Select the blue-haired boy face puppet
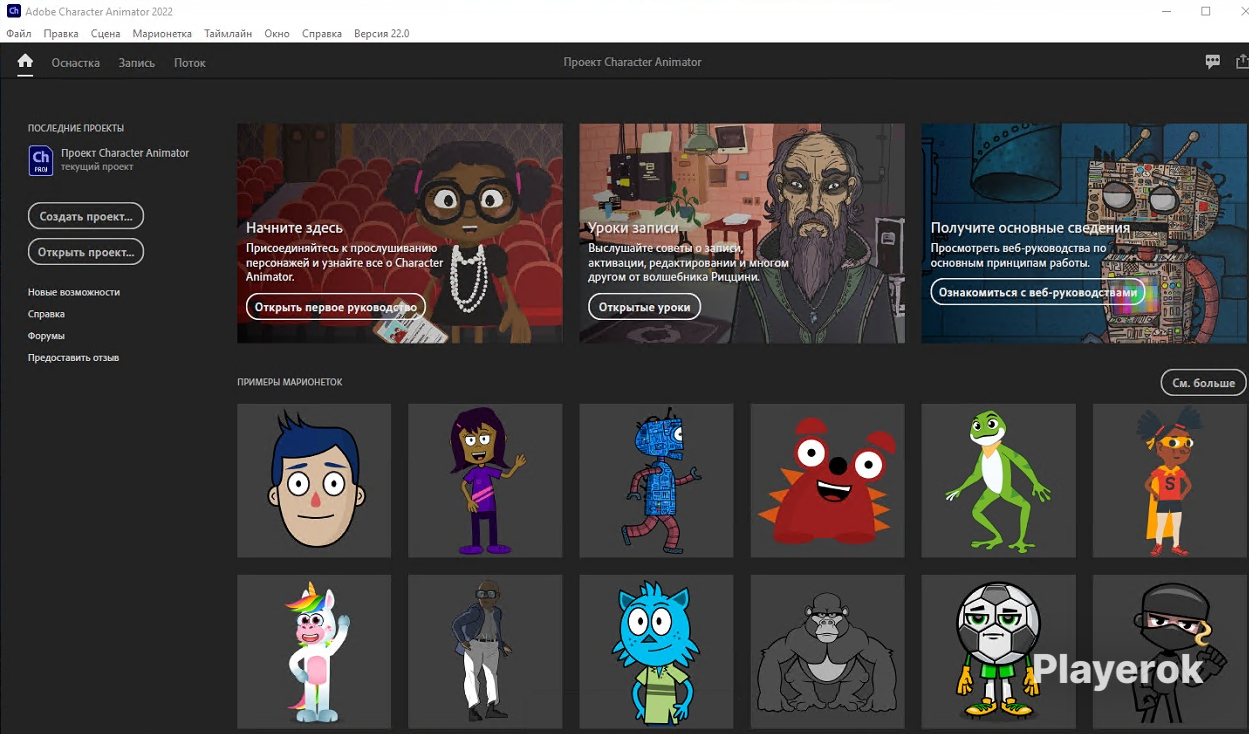This screenshot has width=1249, height=734. click(x=314, y=480)
